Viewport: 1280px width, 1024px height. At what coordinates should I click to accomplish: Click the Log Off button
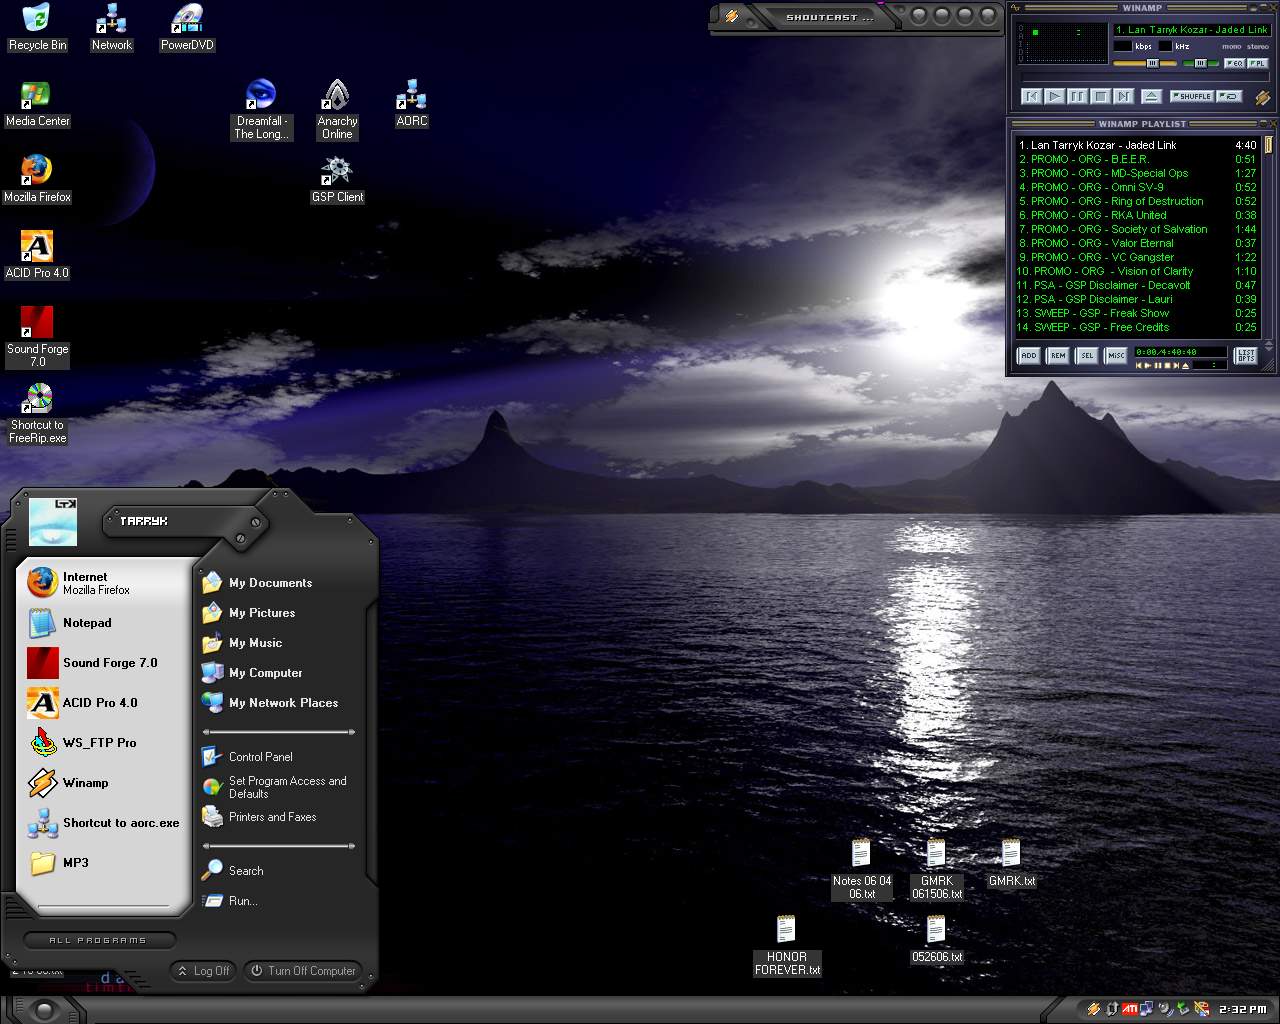tap(202, 971)
